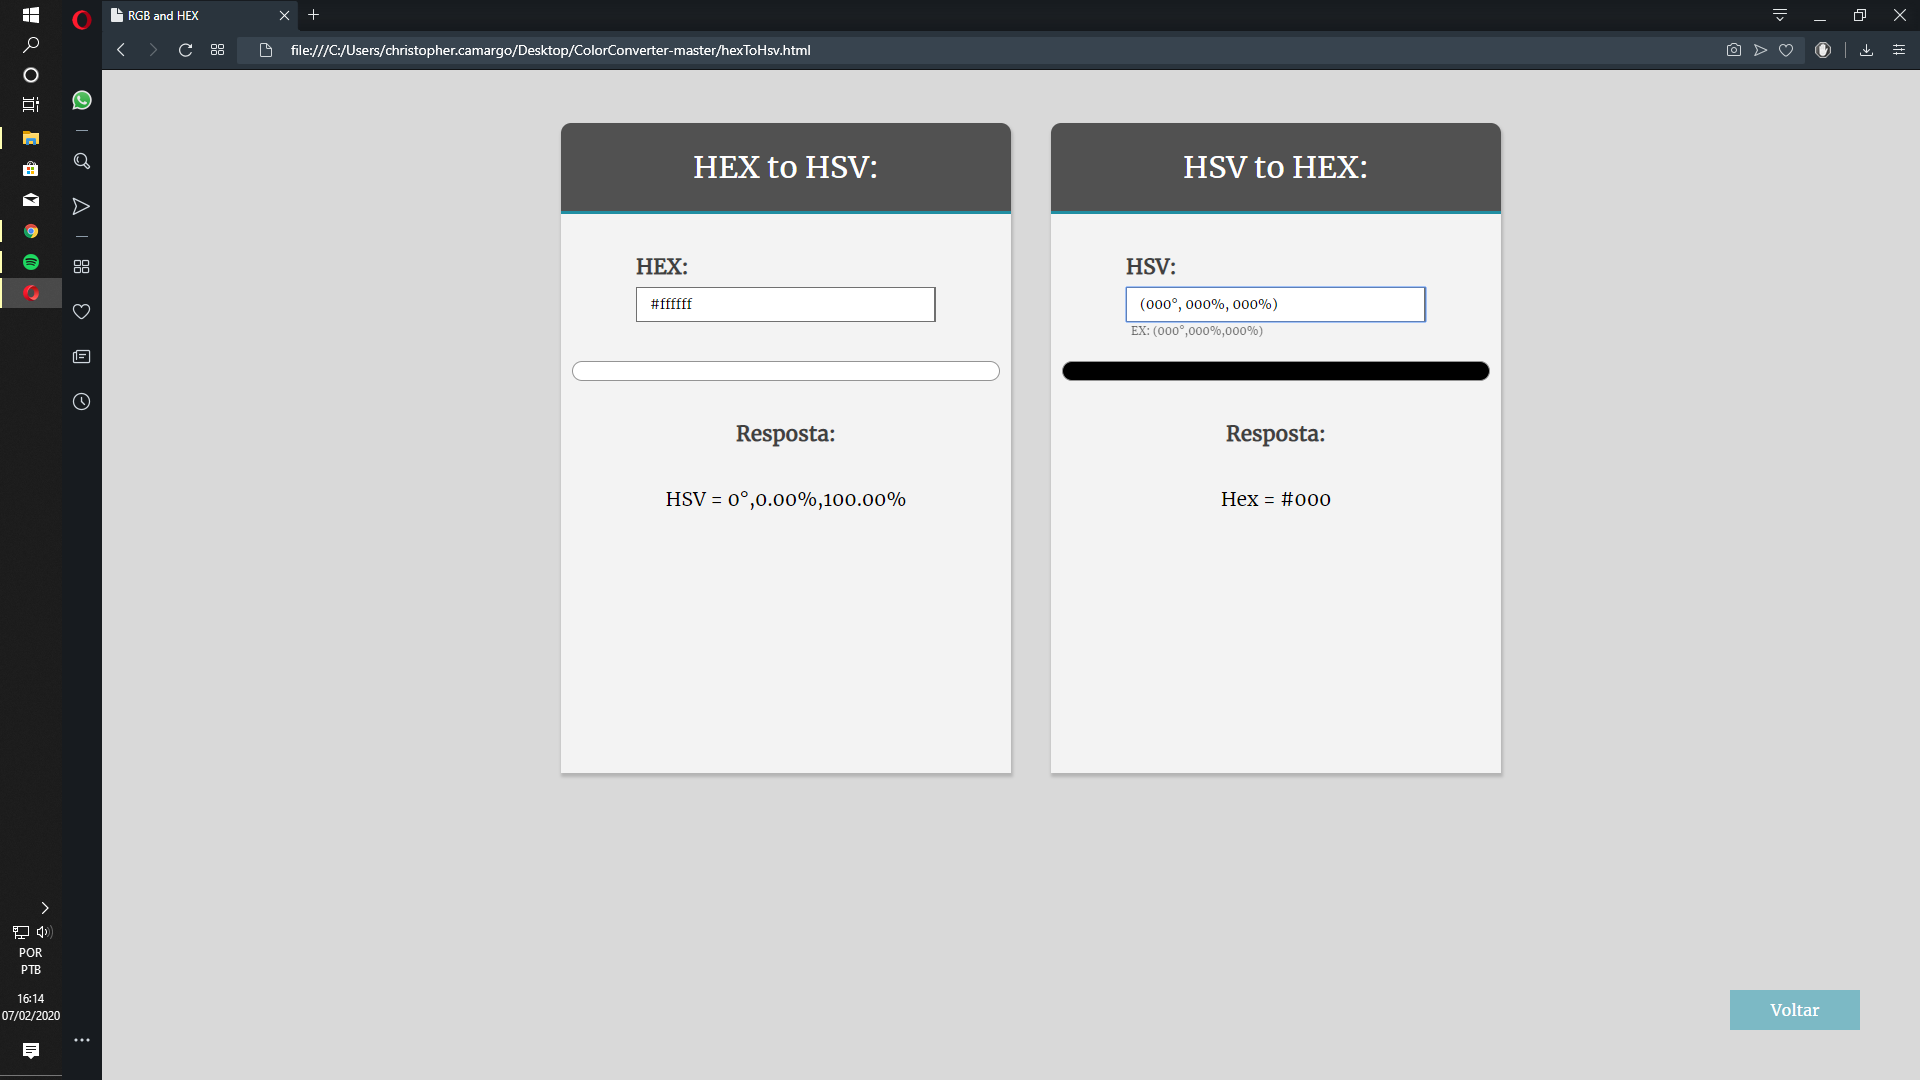Image resolution: width=1920 pixels, height=1080 pixels.
Task: Click the black color preview bar
Action: click(1275, 371)
